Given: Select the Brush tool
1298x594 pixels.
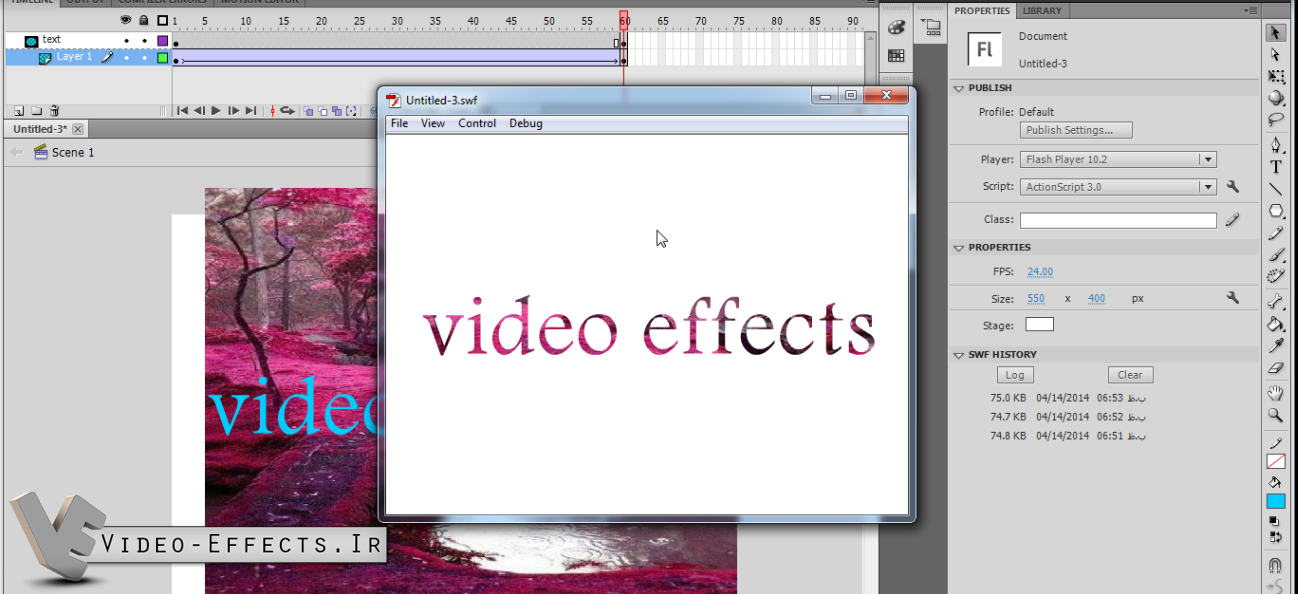Looking at the screenshot, I should [x=1276, y=255].
